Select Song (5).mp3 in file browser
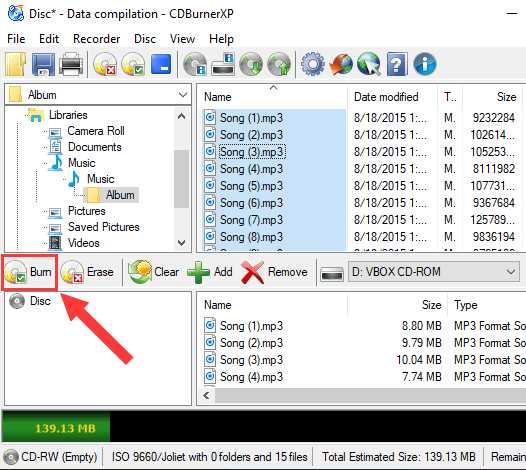This screenshot has width=526, height=470. coord(251,186)
